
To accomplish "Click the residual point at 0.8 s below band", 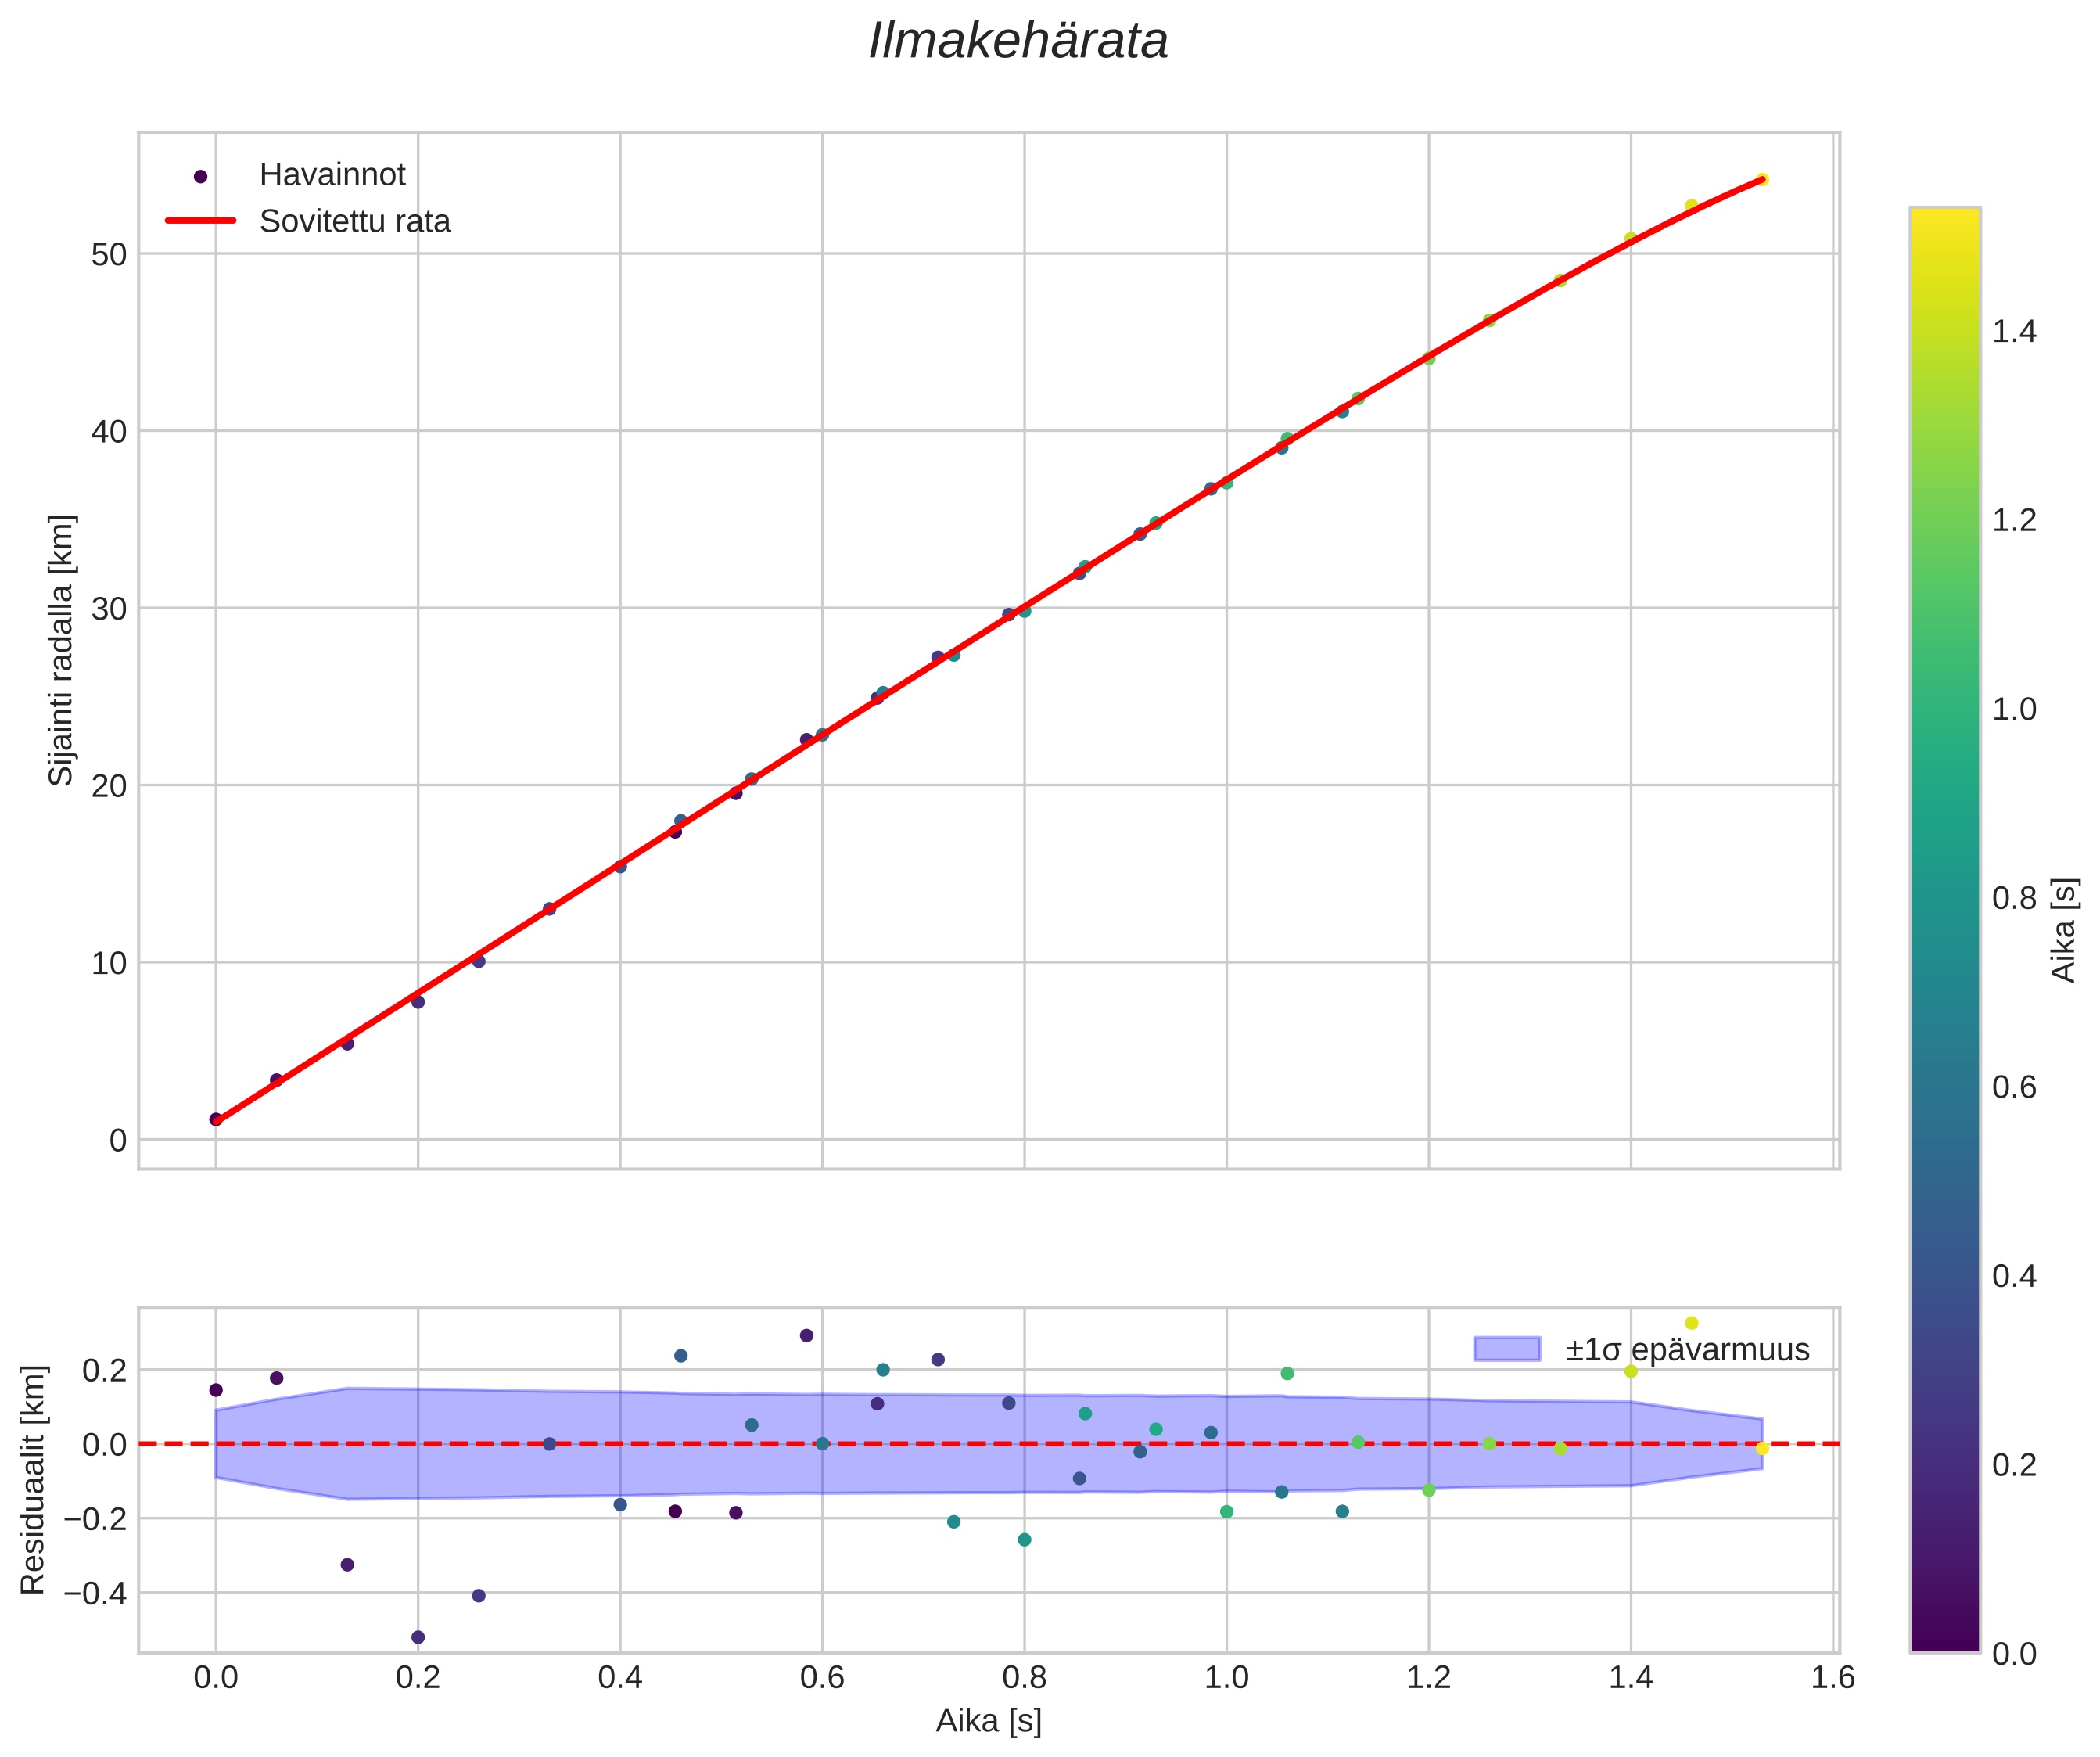I will tap(1024, 1539).
